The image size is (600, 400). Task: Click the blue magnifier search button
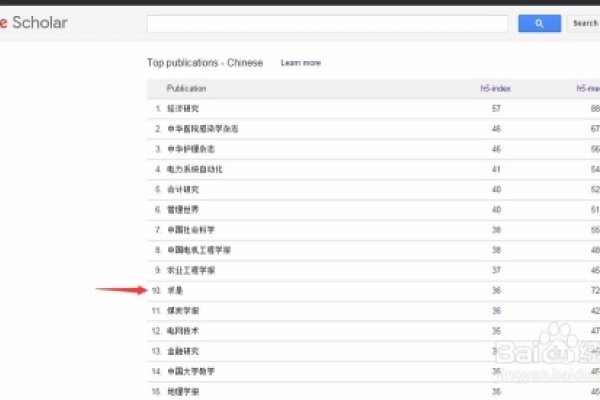[540, 23]
